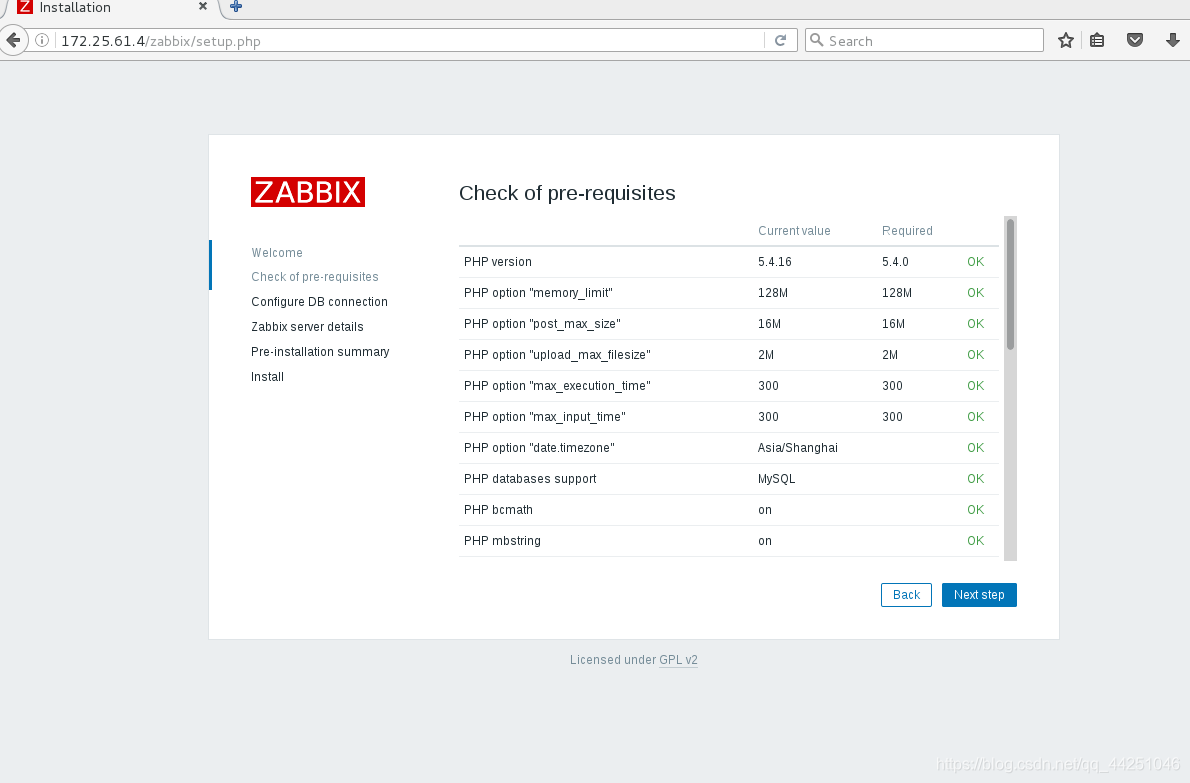Click OK status in PHP mbstring row

tap(975, 541)
